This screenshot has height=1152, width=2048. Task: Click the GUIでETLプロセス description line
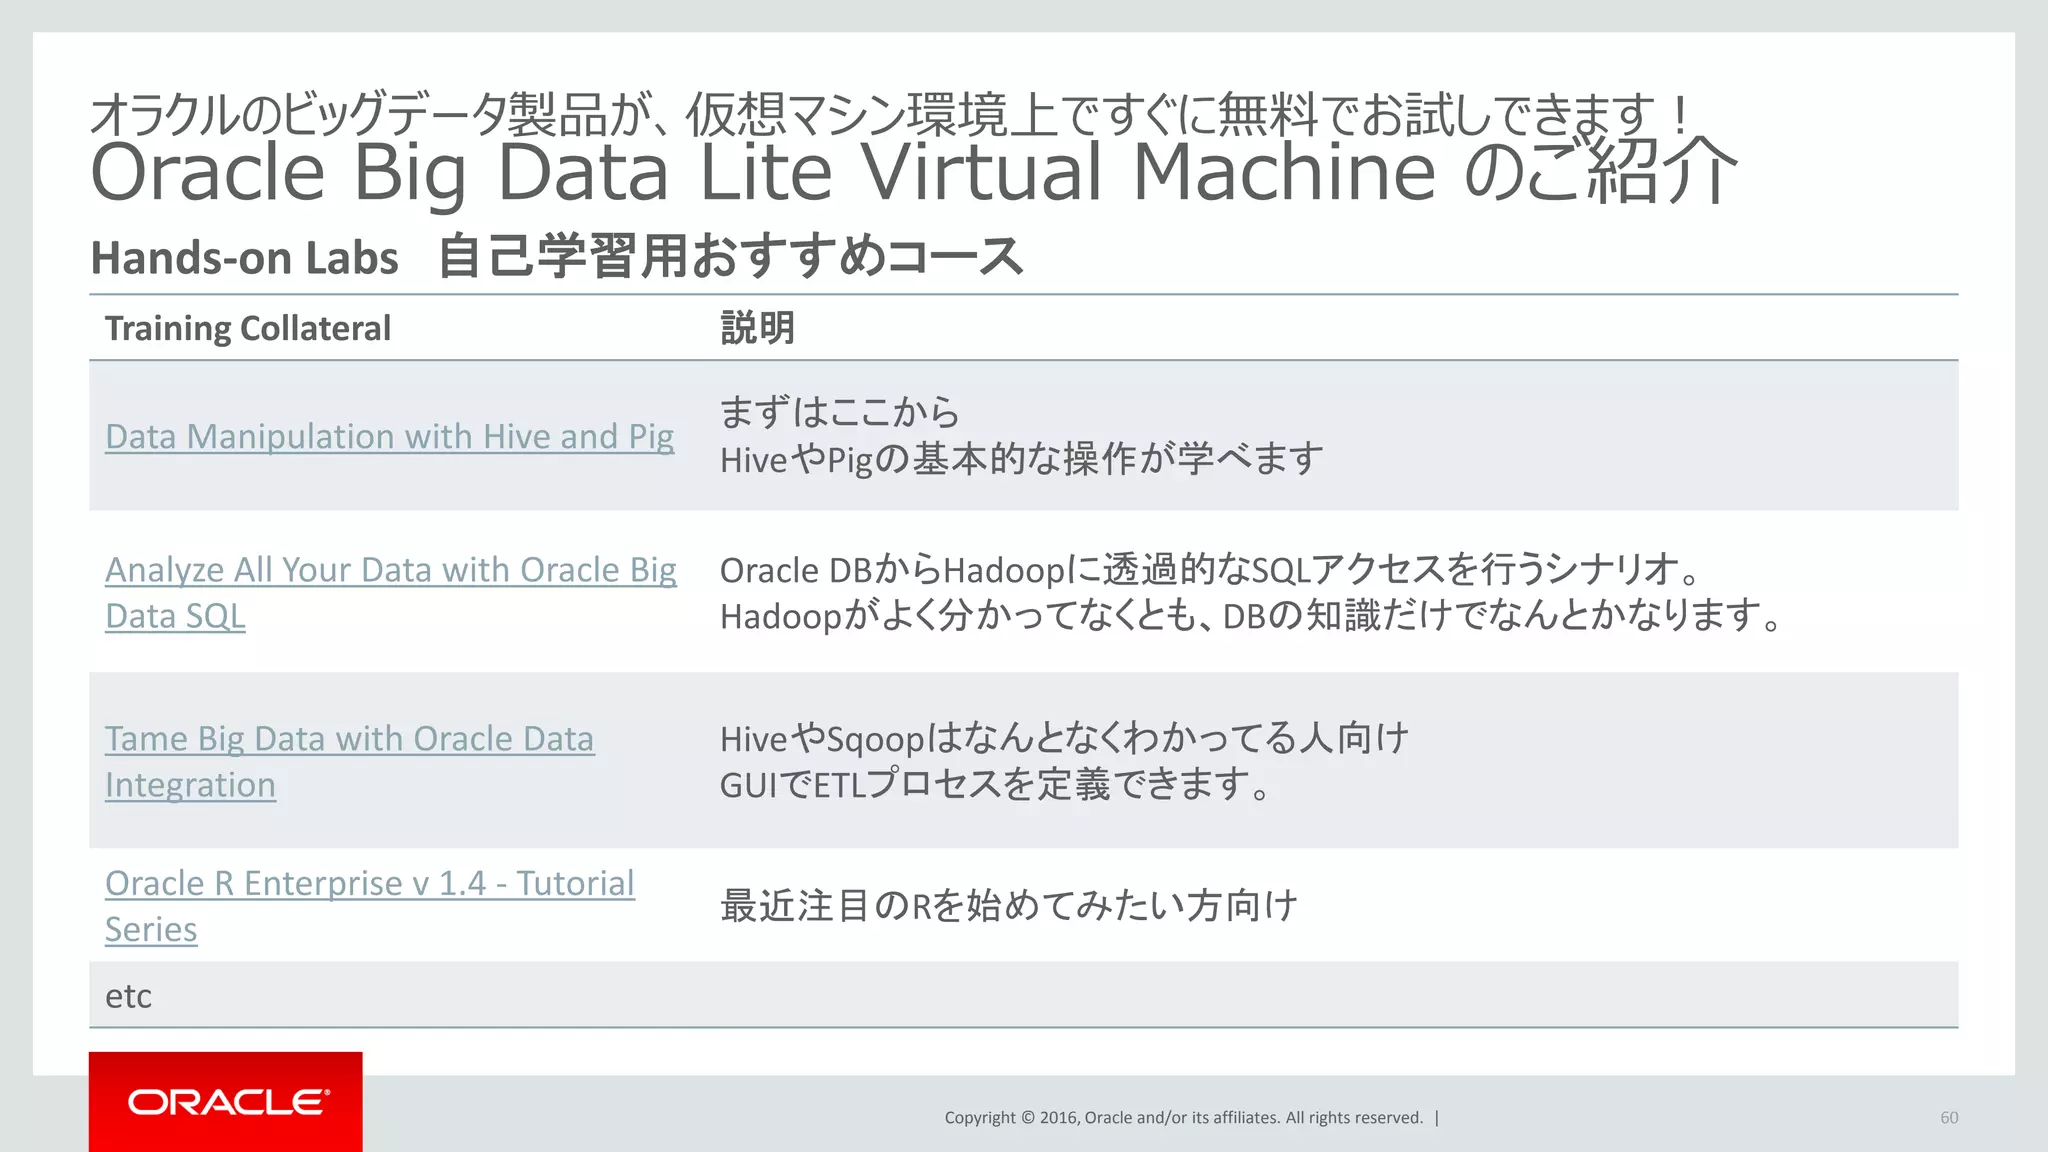[x=996, y=785]
